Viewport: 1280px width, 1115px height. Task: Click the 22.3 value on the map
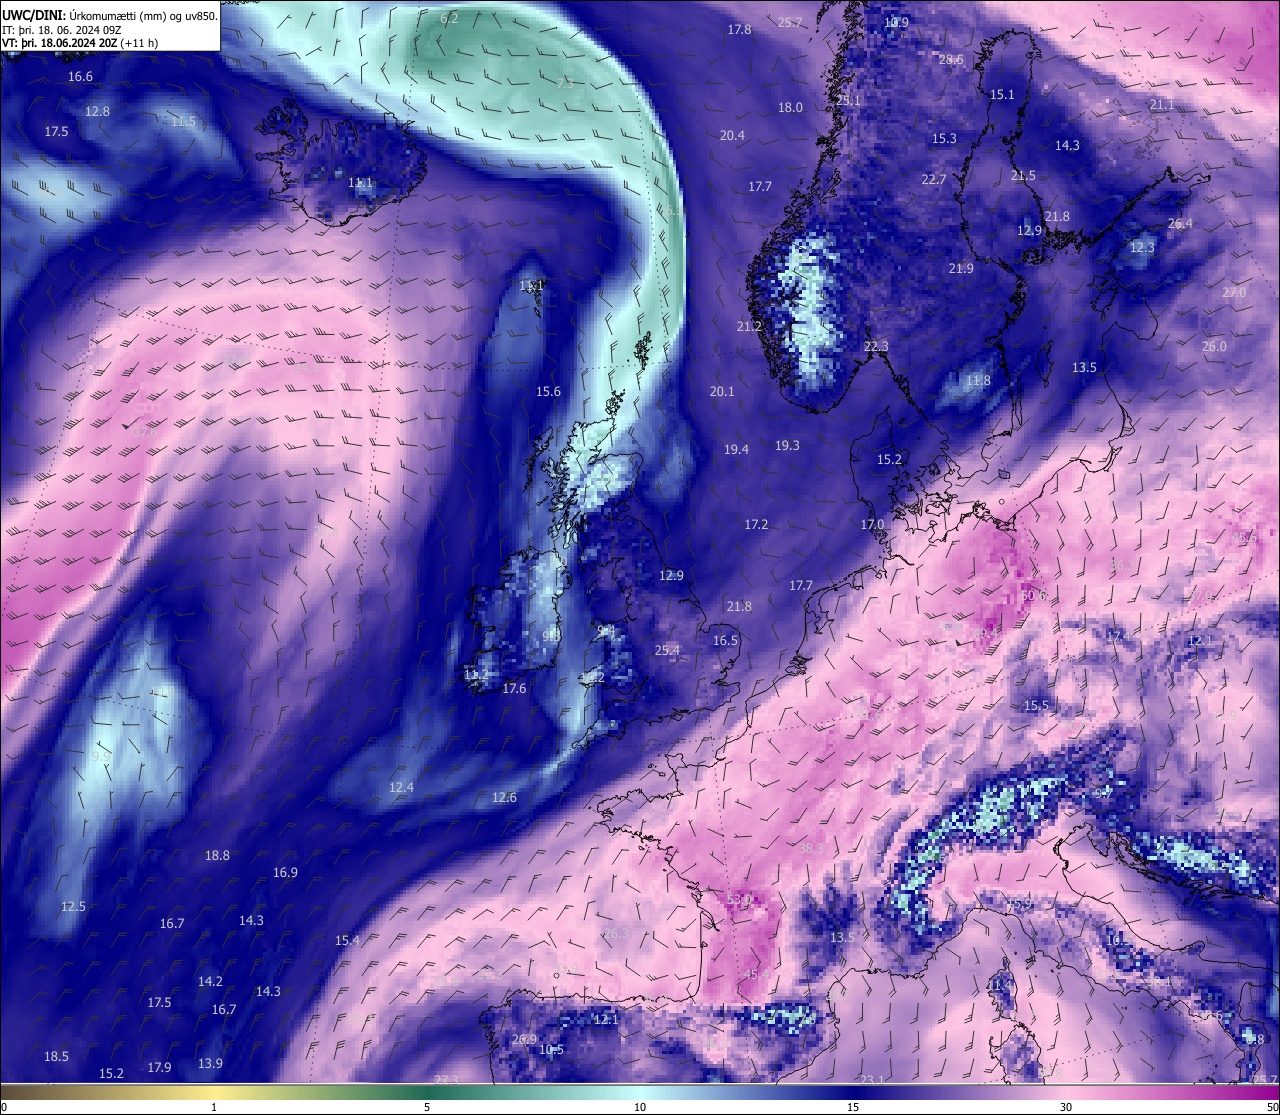(x=875, y=347)
